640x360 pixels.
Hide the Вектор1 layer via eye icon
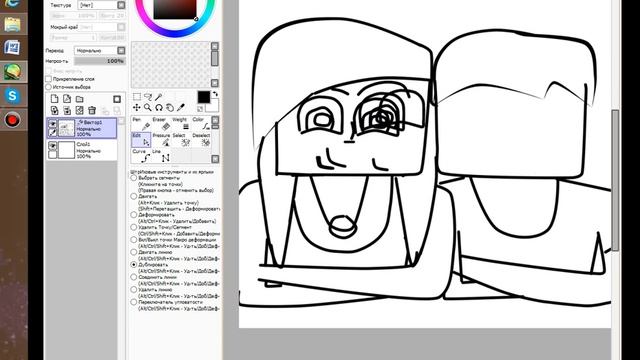(x=52, y=124)
